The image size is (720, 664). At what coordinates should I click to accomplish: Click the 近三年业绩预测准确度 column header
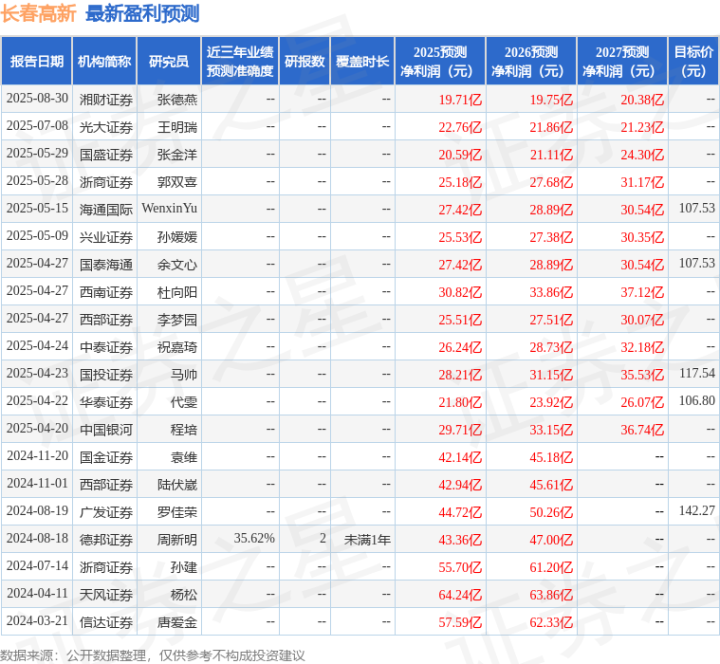pyautogui.click(x=240, y=61)
